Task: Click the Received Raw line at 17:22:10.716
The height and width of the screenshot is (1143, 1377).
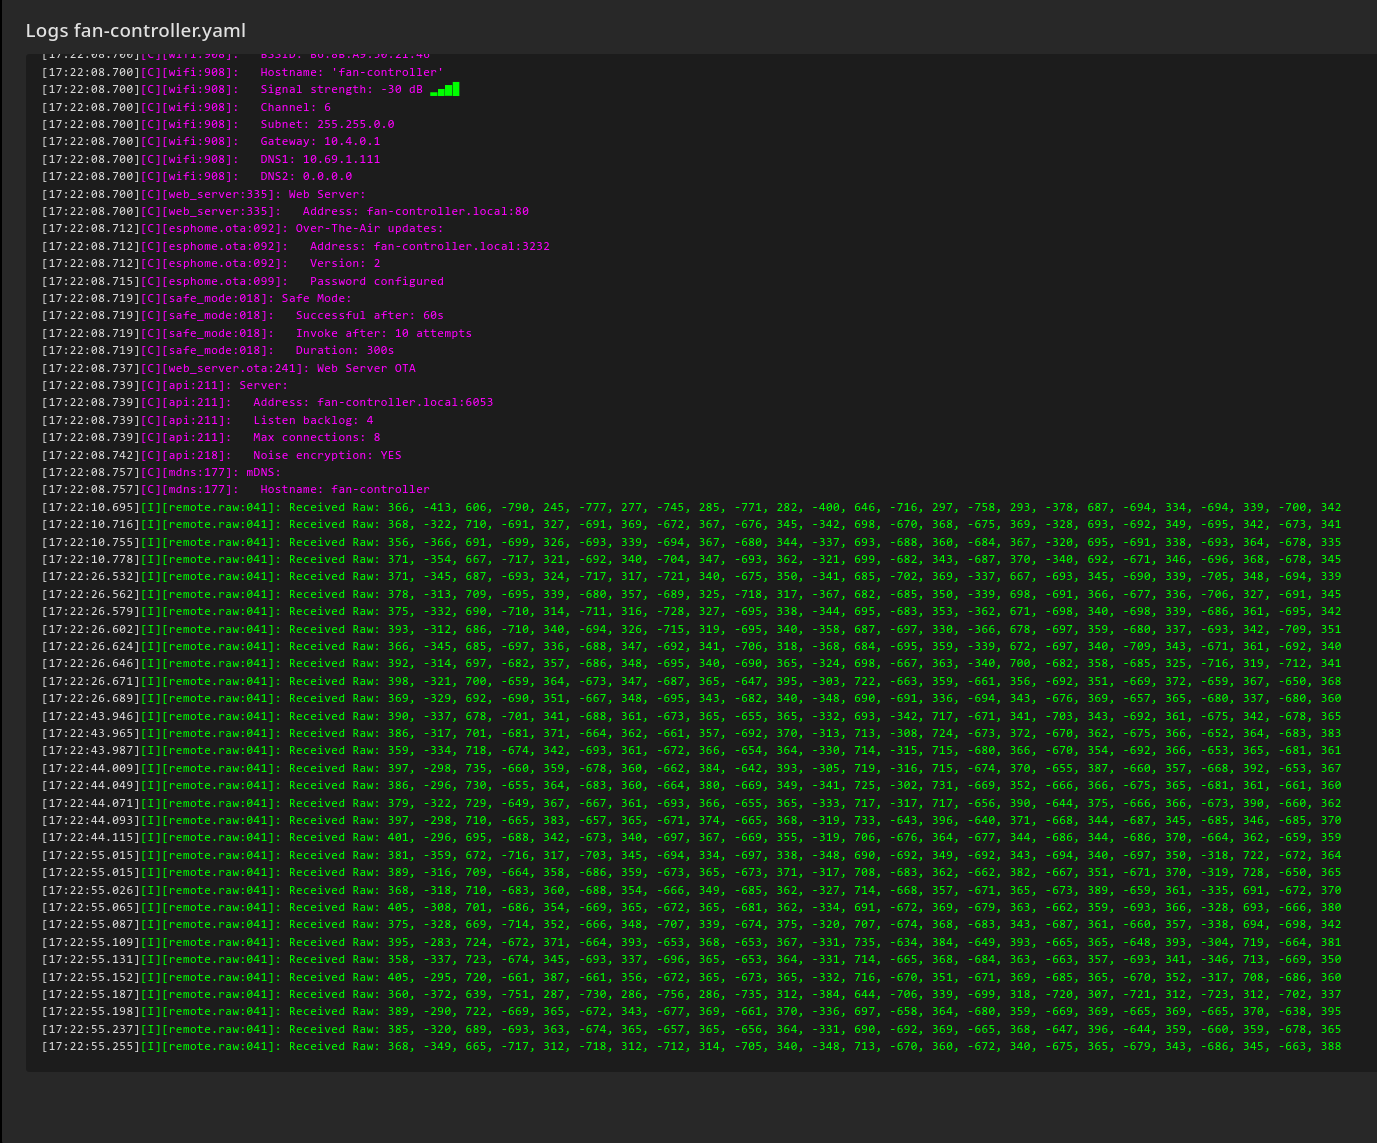Action: (692, 524)
